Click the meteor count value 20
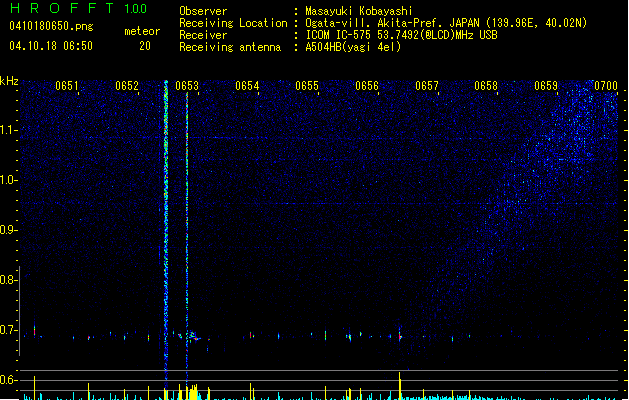This screenshot has height=400, width=629. (145, 46)
